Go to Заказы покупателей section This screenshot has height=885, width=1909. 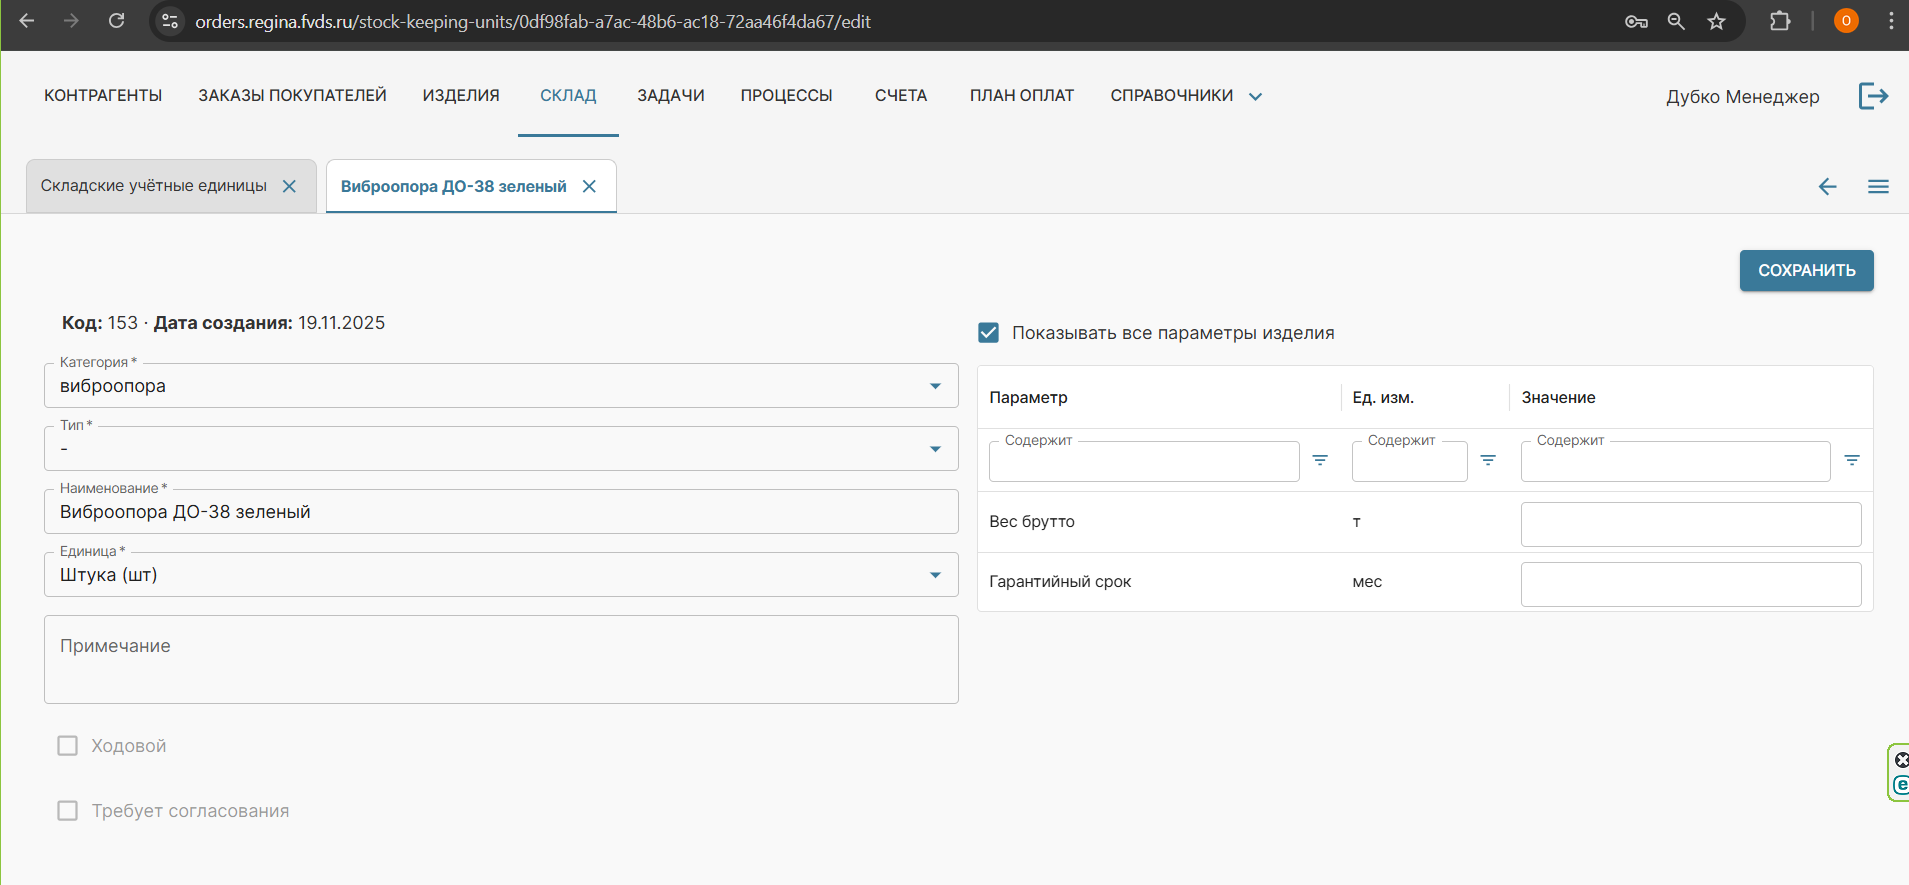click(292, 96)
